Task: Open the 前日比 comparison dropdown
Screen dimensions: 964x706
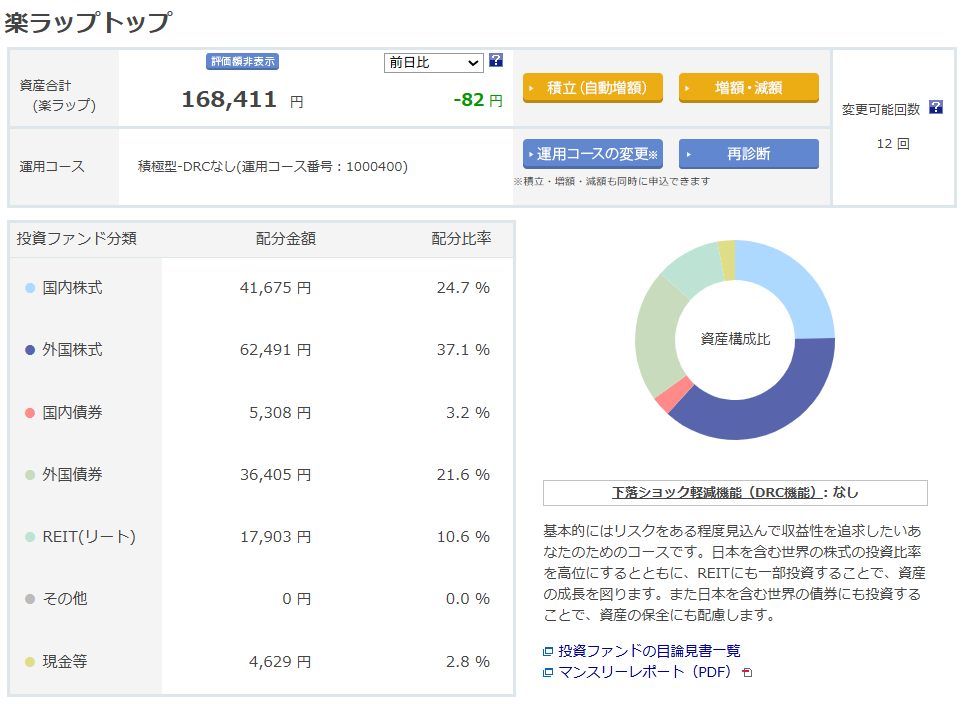Action: [x=433, y=62]
